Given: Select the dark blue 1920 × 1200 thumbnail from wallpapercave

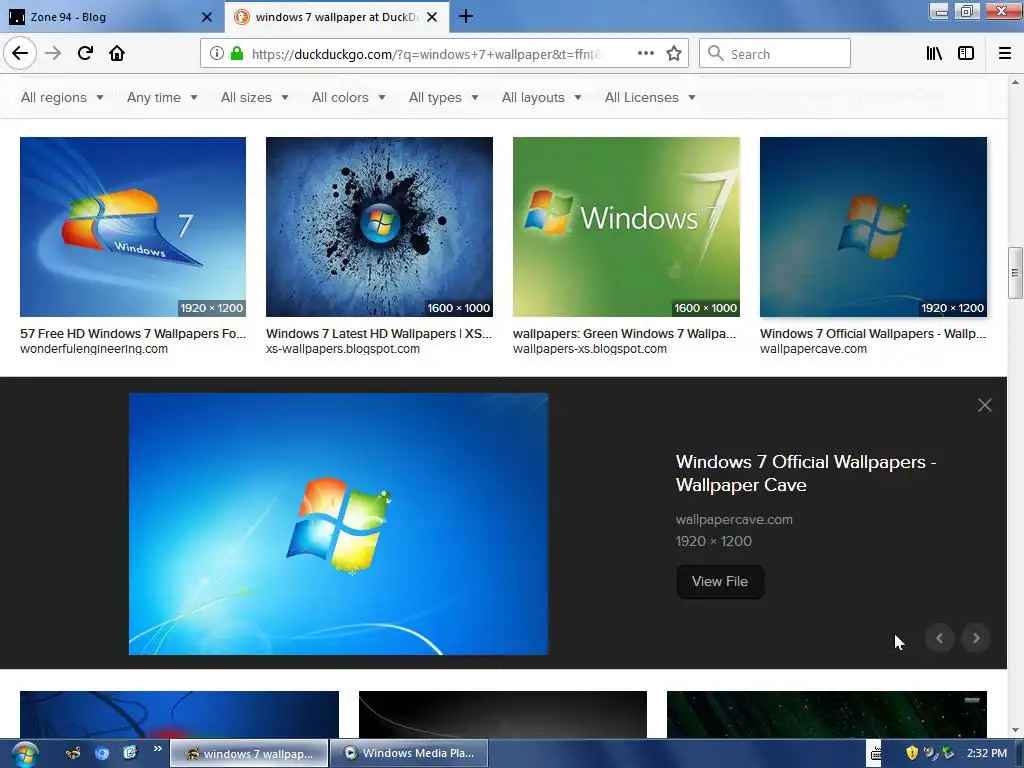Looking at the screenshot, I should tap(873, 227).
